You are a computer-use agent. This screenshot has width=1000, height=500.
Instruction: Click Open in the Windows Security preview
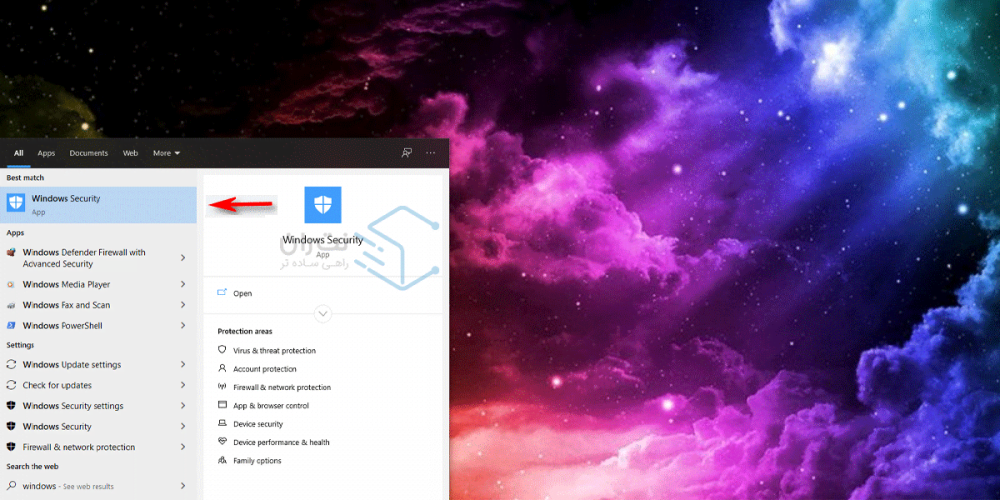pos(242,294)
